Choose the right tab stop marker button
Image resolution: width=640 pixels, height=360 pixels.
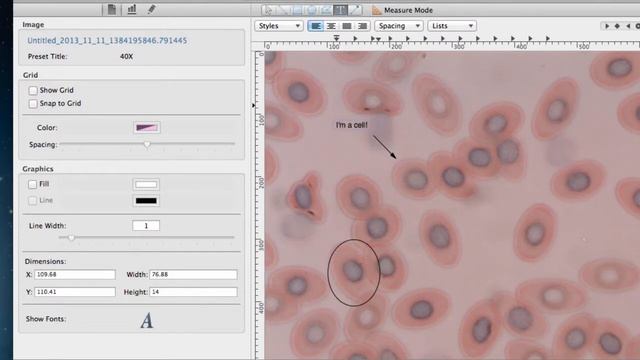coord(628,26)
